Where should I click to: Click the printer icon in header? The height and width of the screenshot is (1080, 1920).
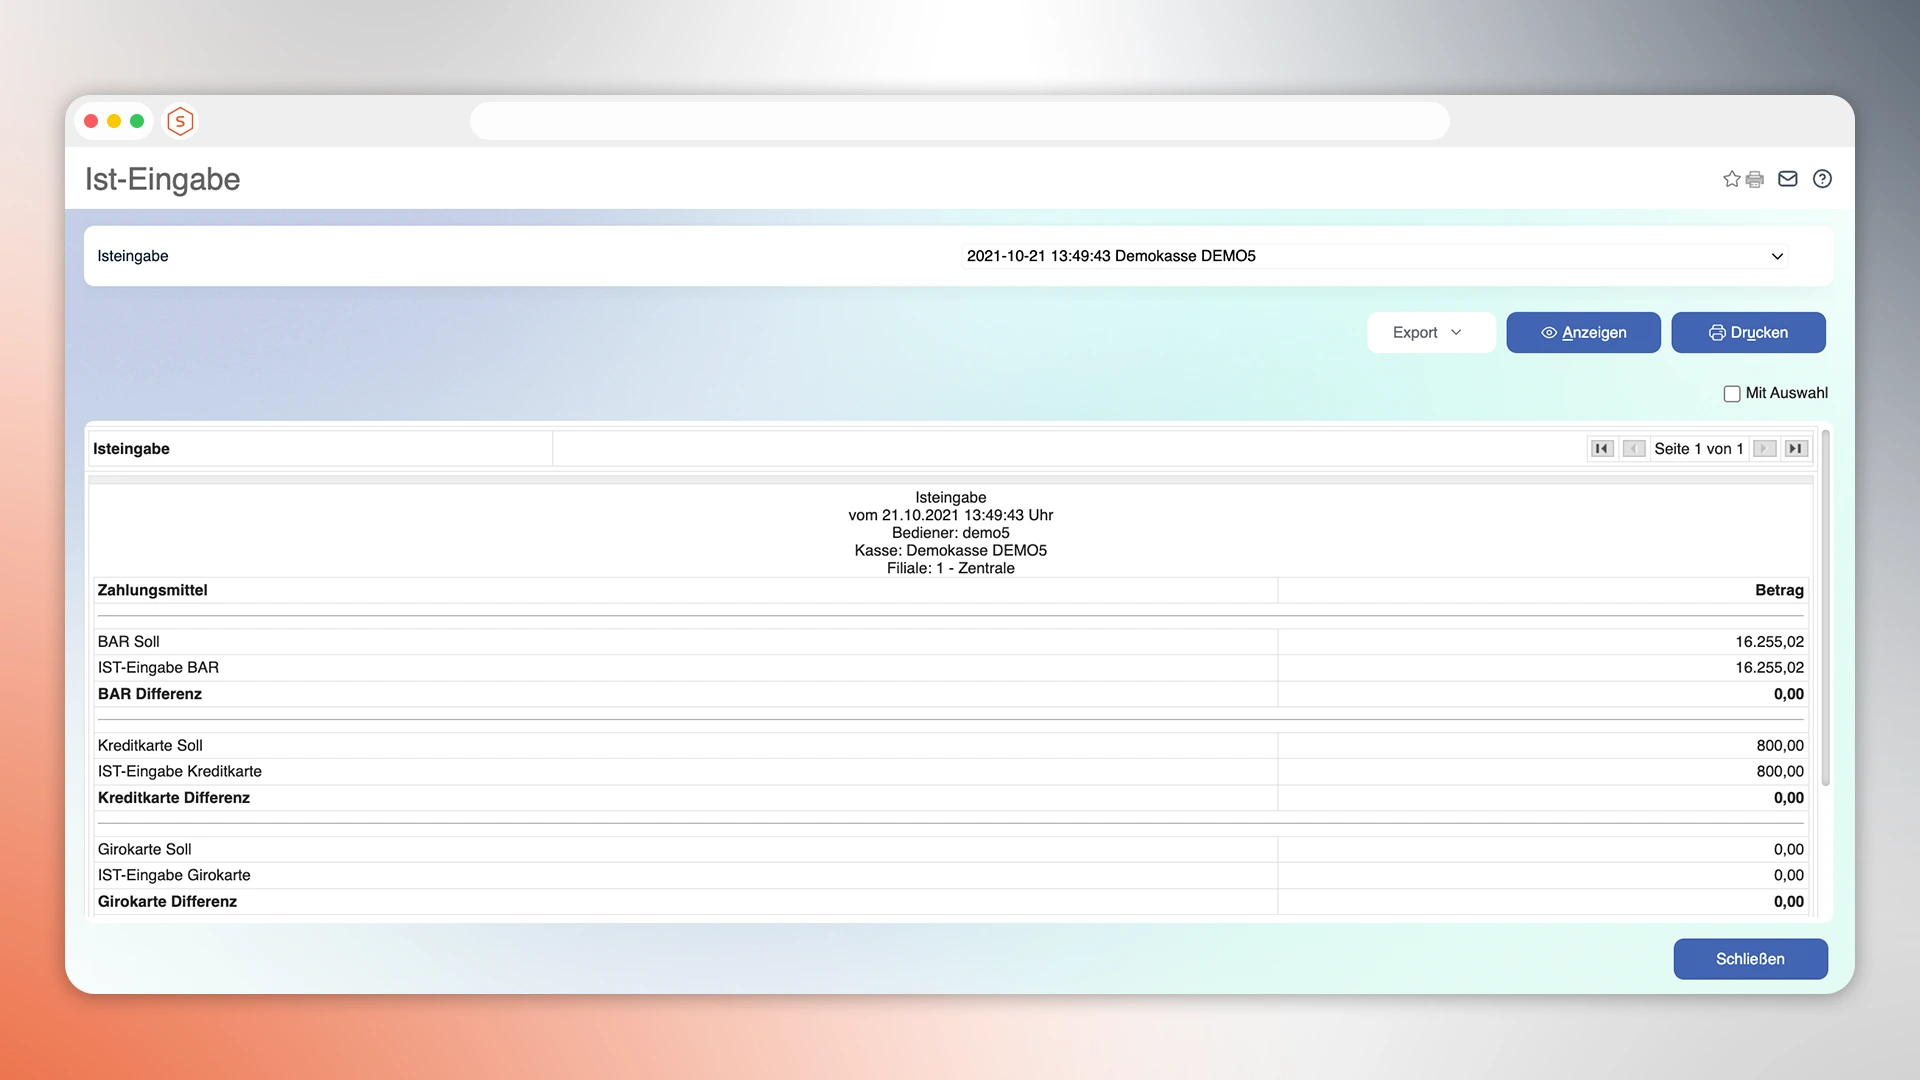[x=1755, y=180]
